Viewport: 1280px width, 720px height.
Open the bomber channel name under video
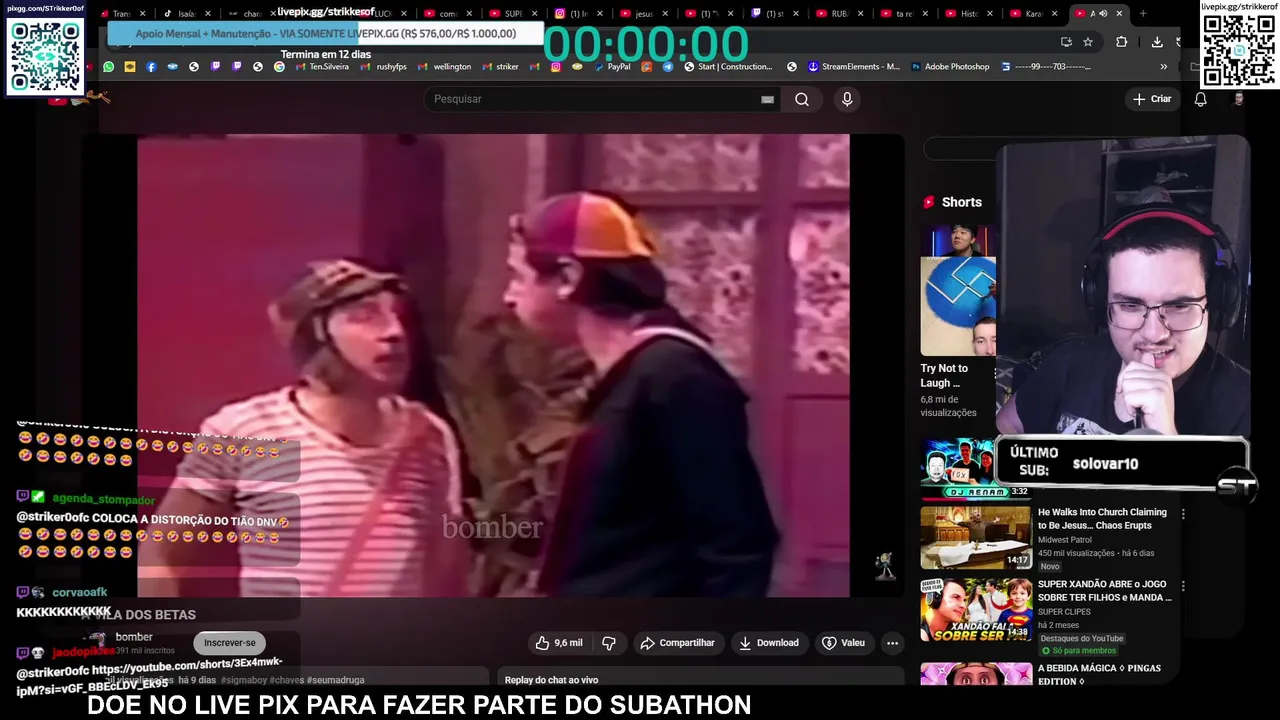[x=134, y=637]
